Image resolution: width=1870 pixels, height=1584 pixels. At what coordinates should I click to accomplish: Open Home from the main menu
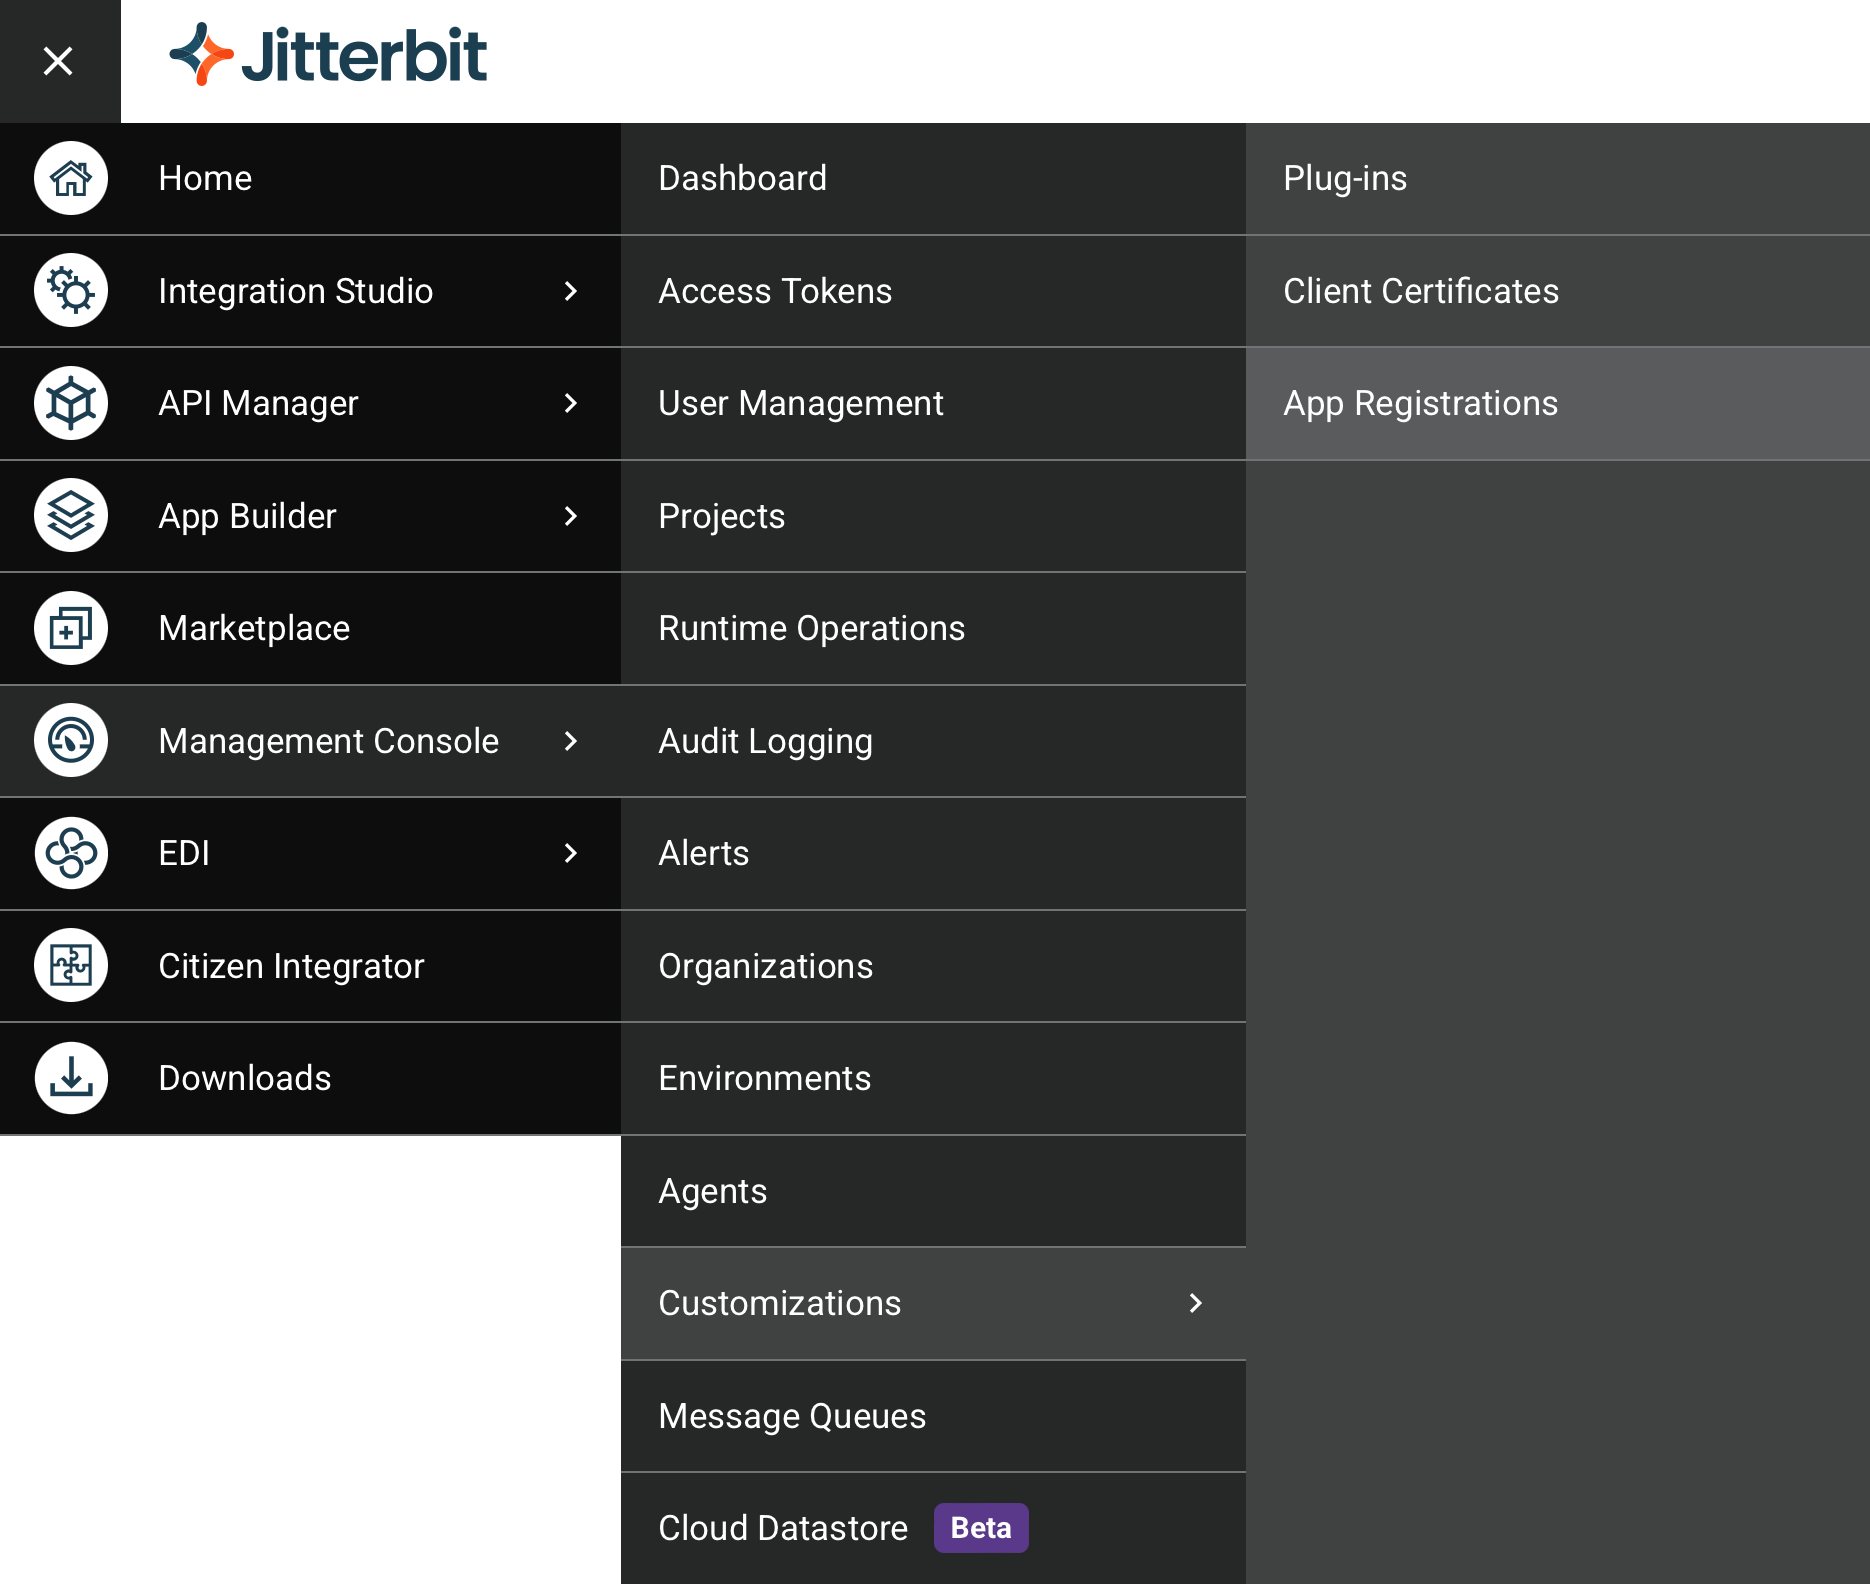(310, 179)
